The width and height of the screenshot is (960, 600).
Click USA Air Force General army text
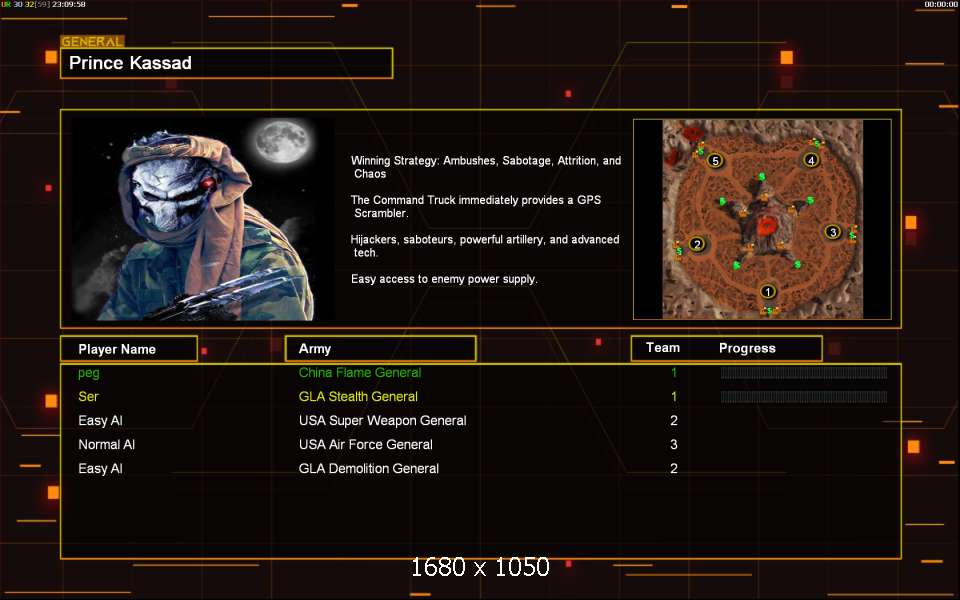(366, 444)
